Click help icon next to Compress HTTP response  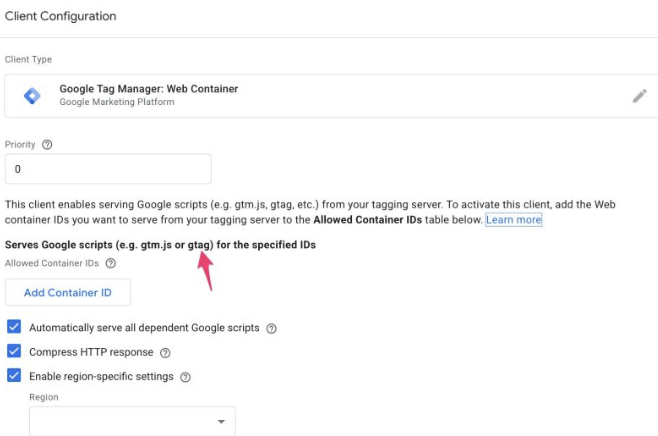(166, 352)
